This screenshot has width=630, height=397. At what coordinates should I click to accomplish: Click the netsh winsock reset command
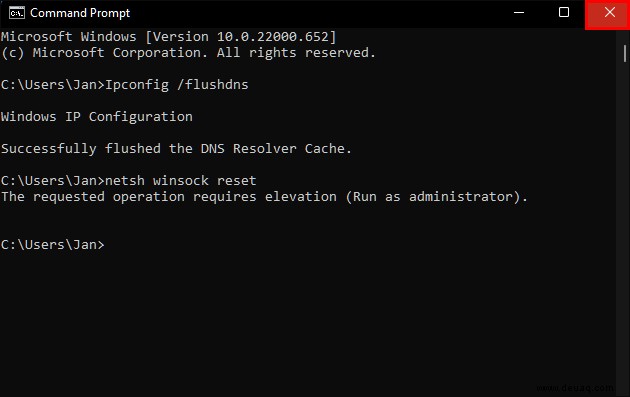(180, 181)
